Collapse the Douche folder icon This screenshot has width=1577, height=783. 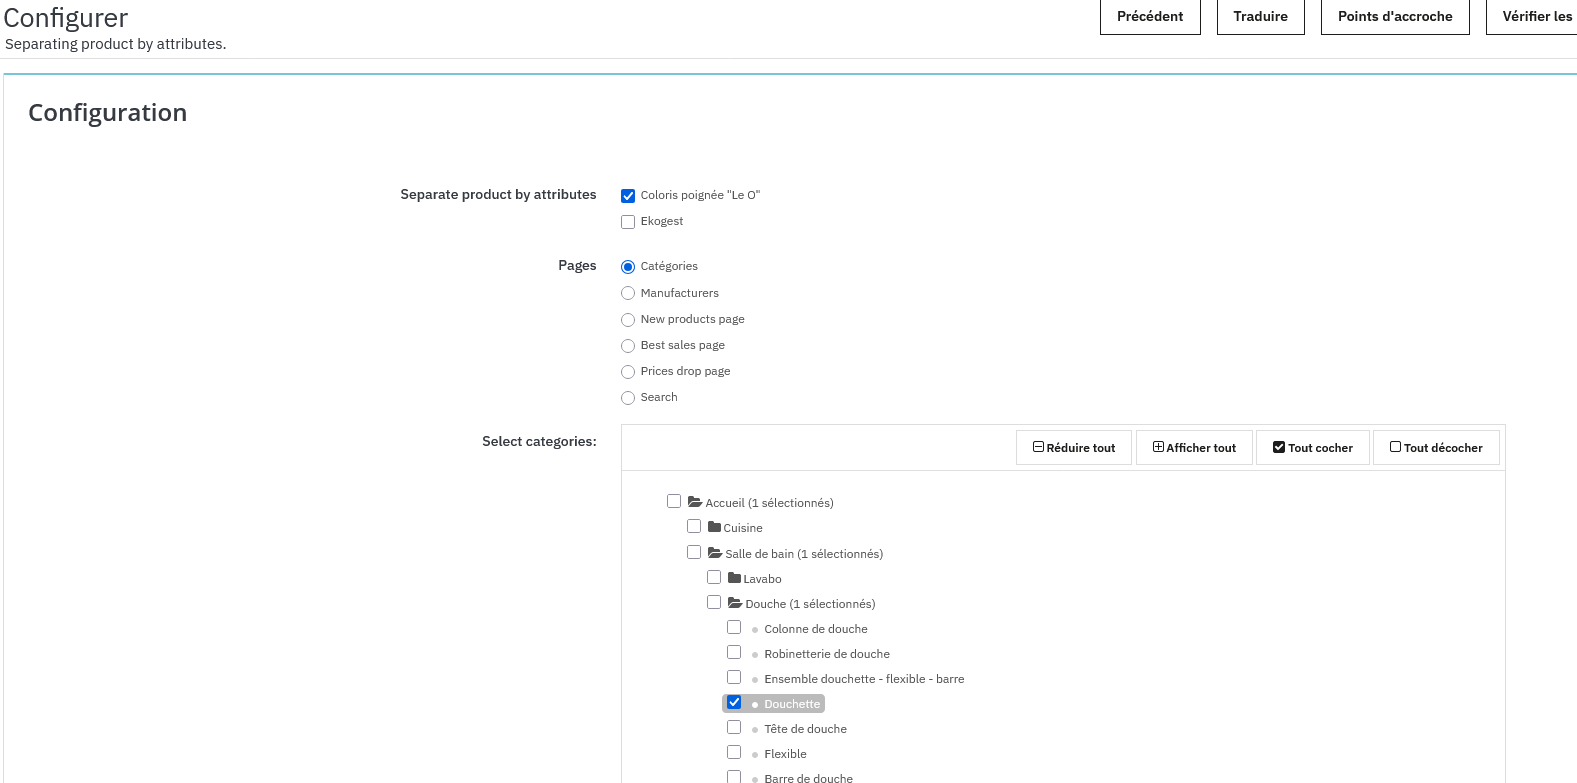click(735, 603)
